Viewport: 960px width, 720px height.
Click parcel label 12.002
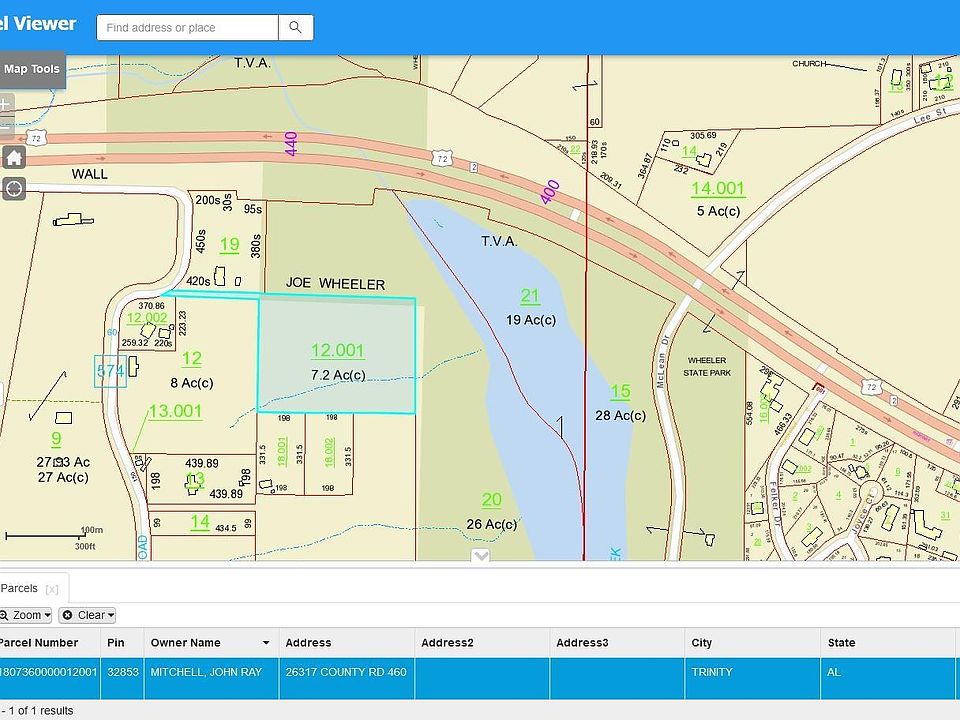(x=147, y=318)
